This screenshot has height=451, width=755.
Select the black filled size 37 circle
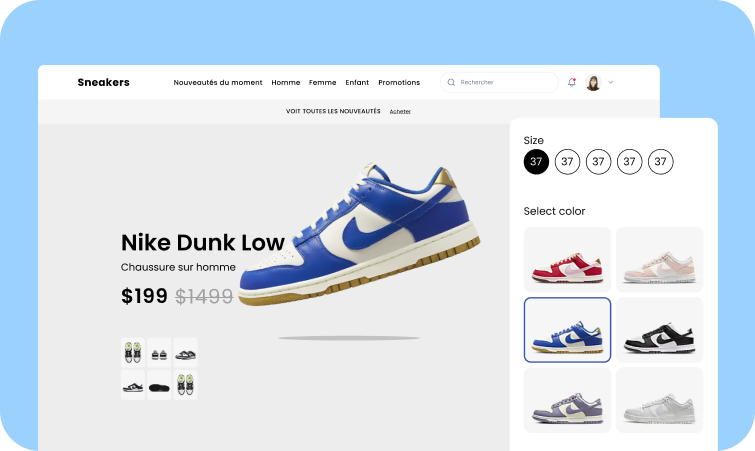[x=536, y=162]
